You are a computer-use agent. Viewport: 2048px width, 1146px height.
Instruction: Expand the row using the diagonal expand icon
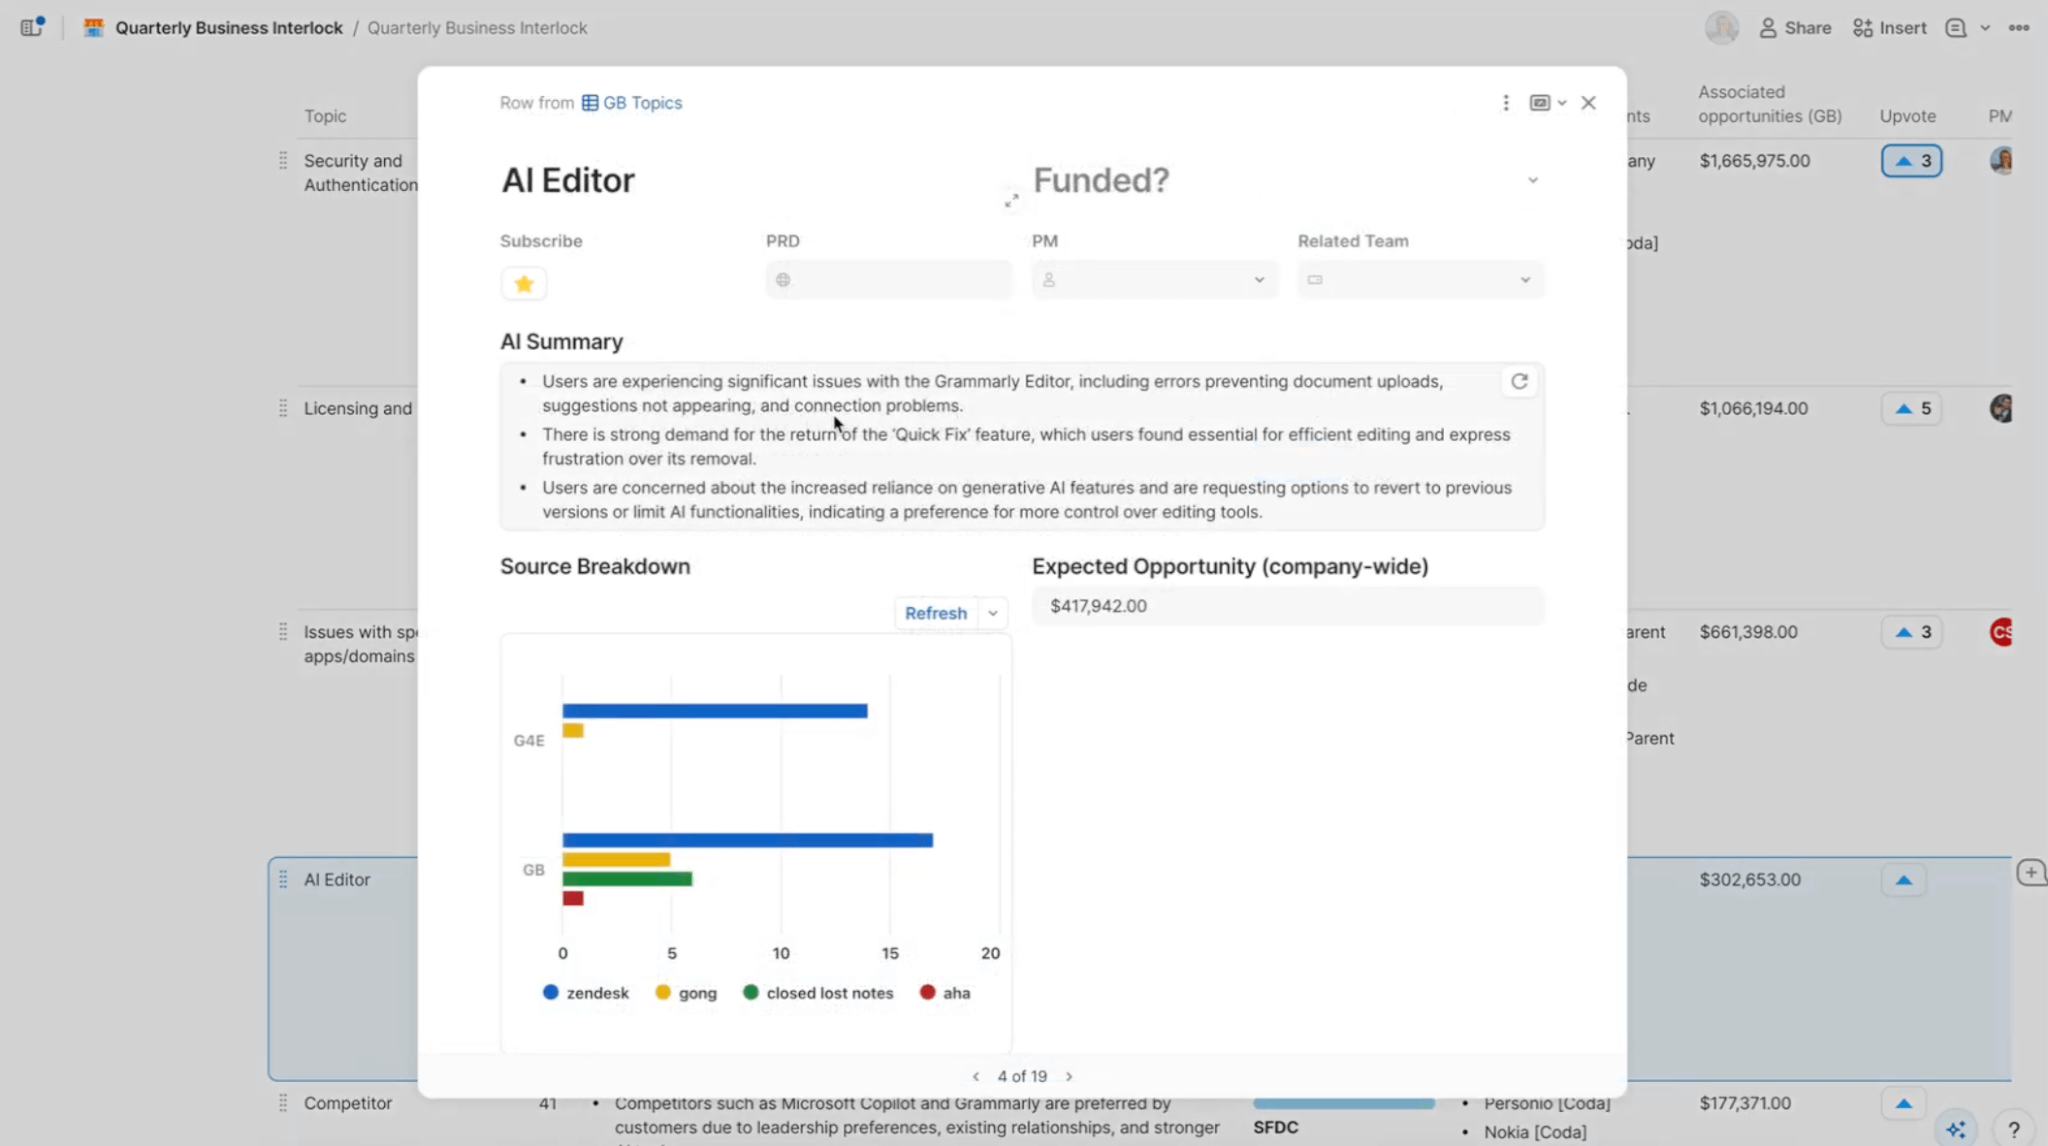pos(1010,199)
